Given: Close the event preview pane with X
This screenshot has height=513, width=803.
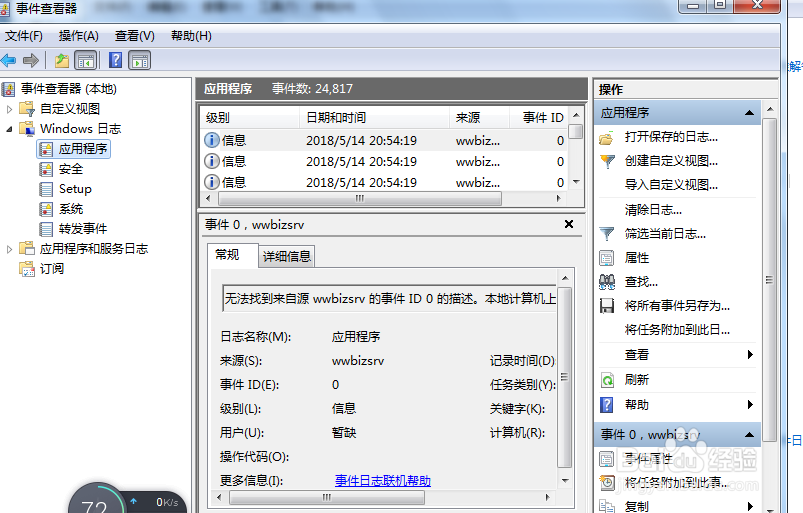Looking at the screenshot, I should pyautogui.click(x=568, y=224).
